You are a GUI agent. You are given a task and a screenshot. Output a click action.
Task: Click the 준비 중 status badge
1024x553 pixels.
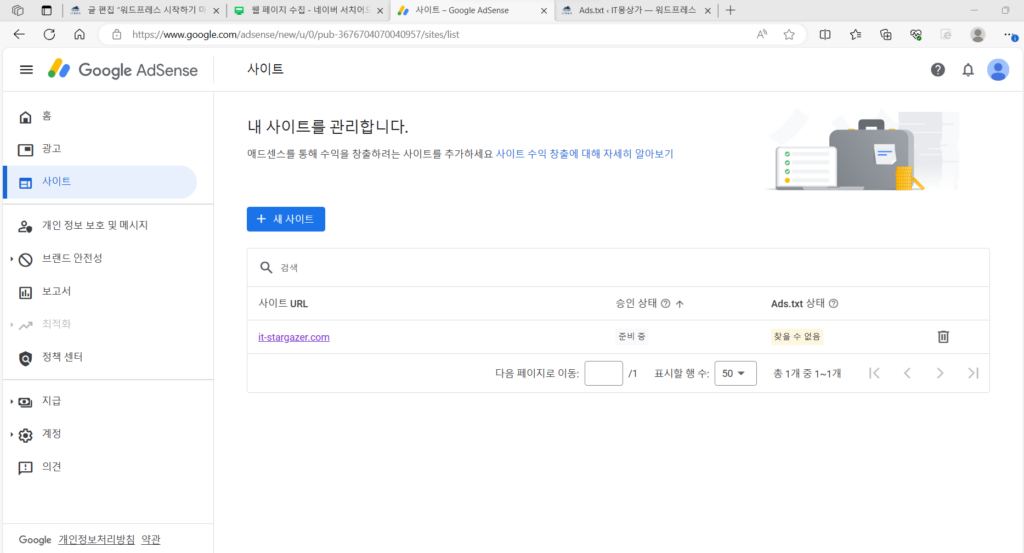click(x=632, y=337)
